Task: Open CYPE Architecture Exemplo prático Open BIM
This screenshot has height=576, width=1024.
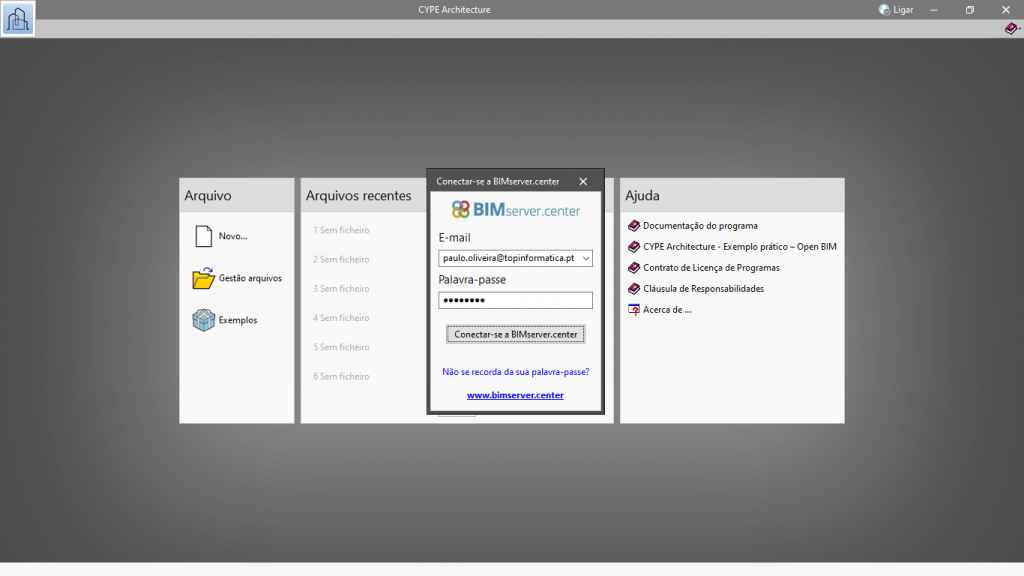Action: [739, 247]
